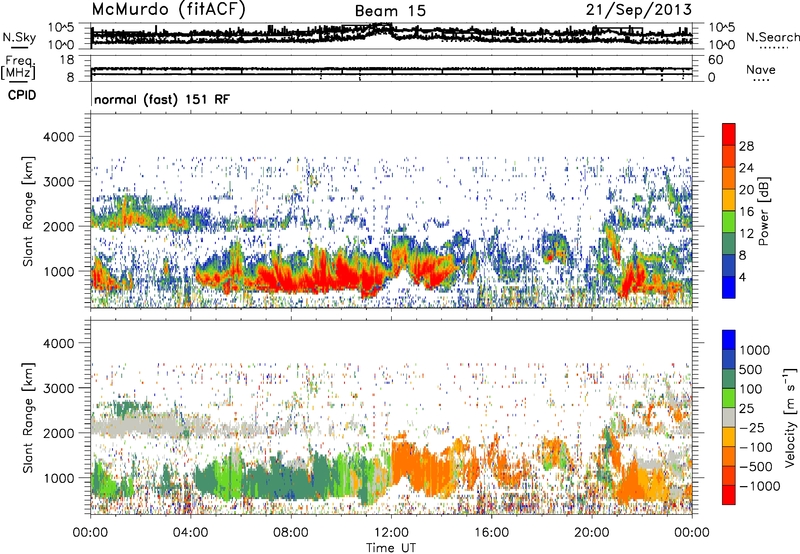The height and width of the screenshot is (554, 800).
Task: Click the 'CPID' label
Action: click(22, 95)
